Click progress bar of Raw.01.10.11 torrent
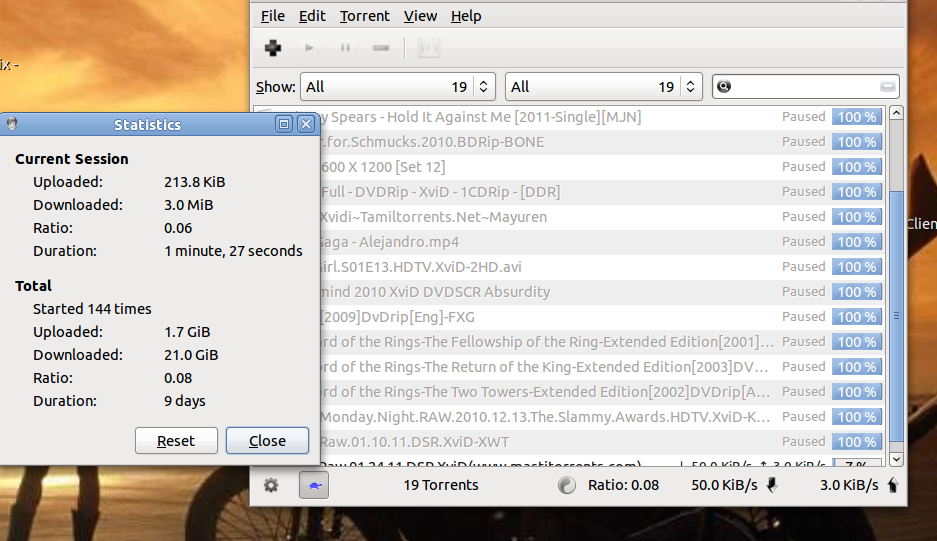Viewport: 937px width, 541px height. pyautogui.click(x=857, y=442)
